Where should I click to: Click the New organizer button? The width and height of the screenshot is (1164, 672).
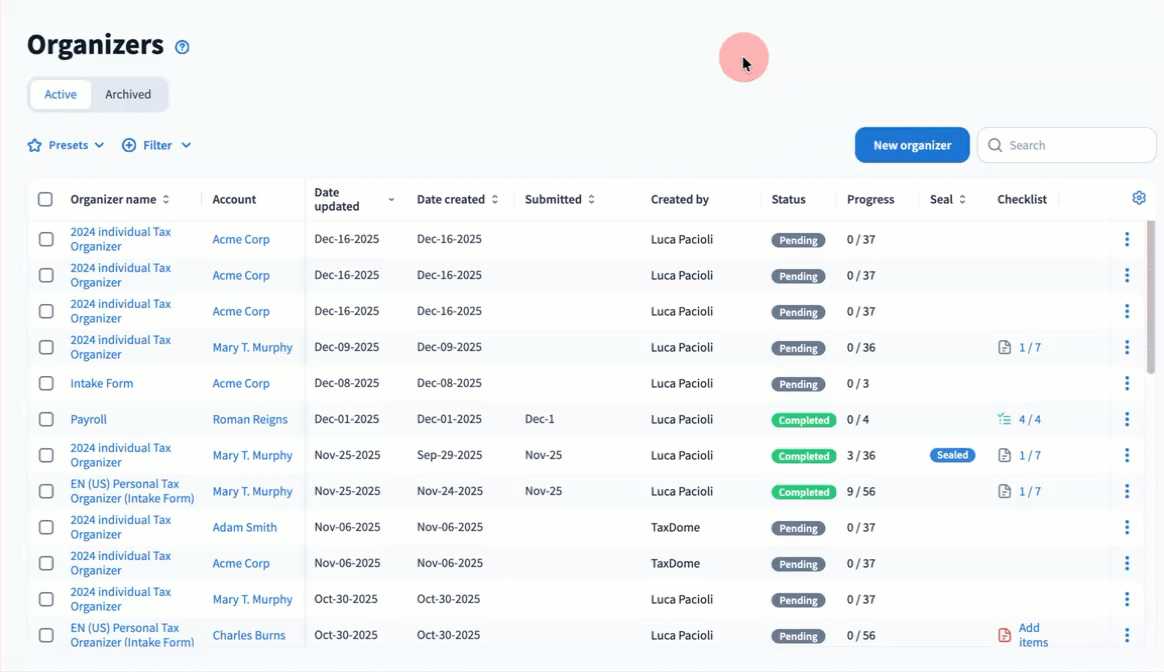click(x=911, y=145)
